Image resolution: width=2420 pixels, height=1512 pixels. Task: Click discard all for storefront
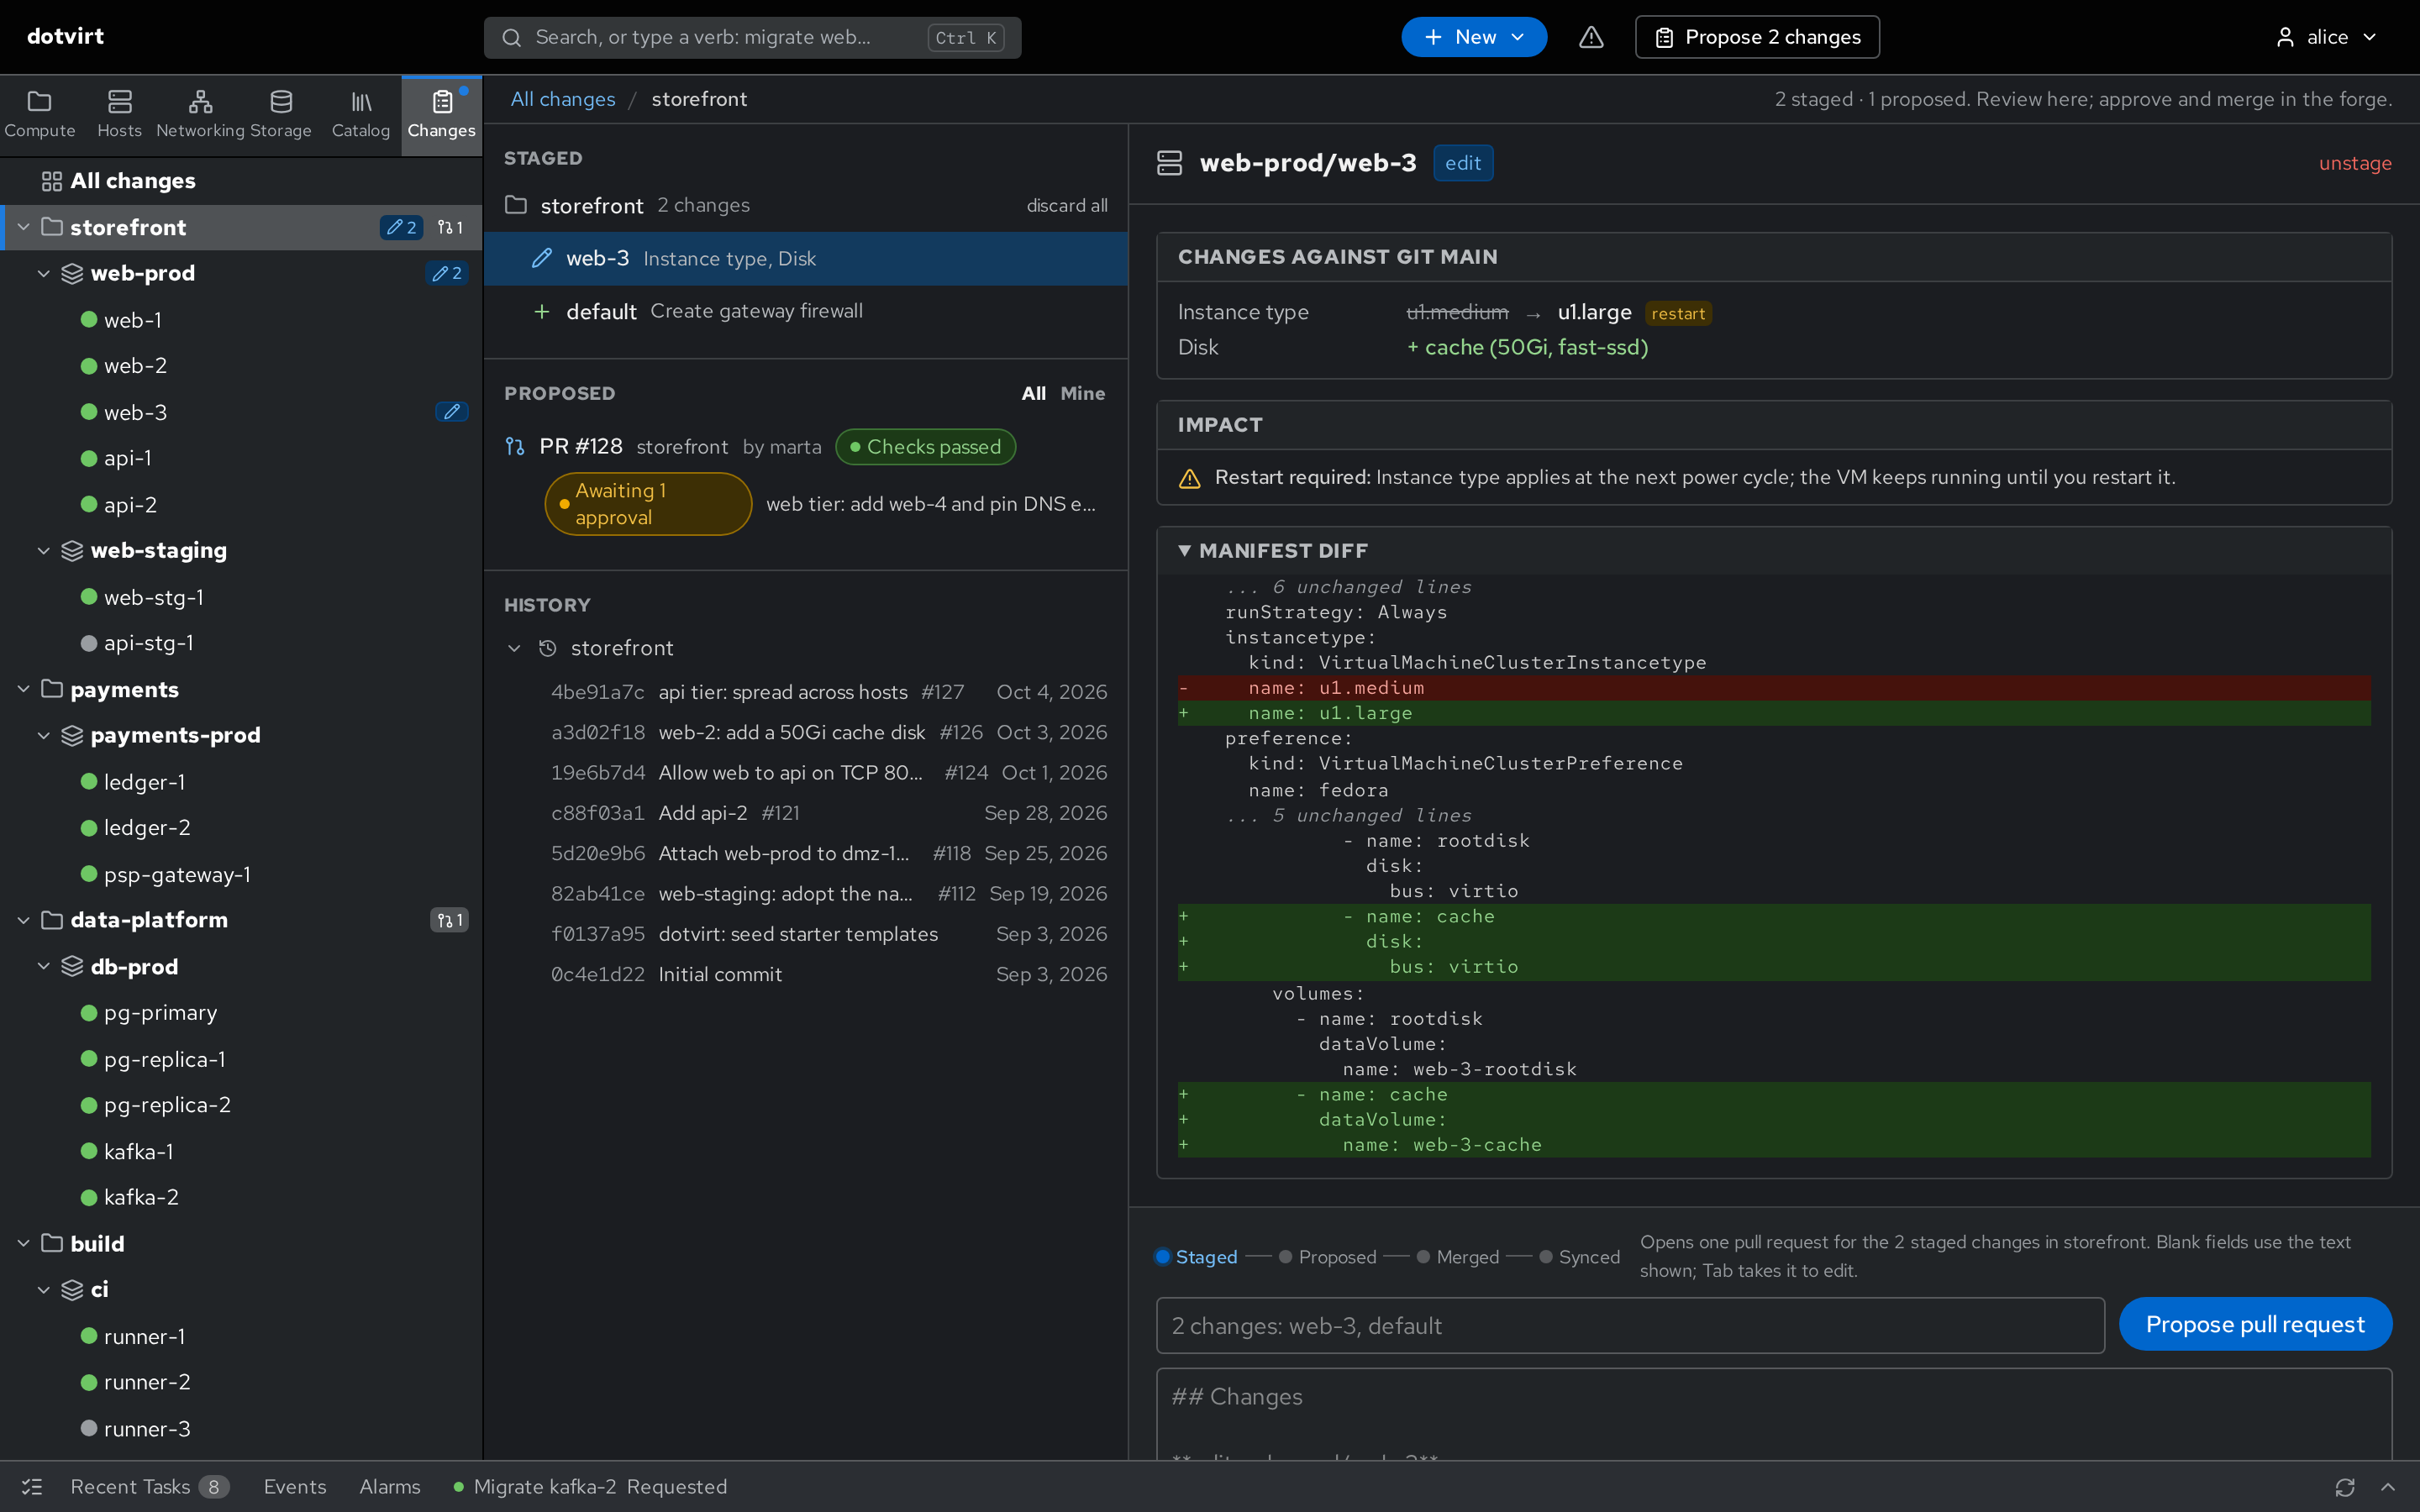[x=1067, y=205]
